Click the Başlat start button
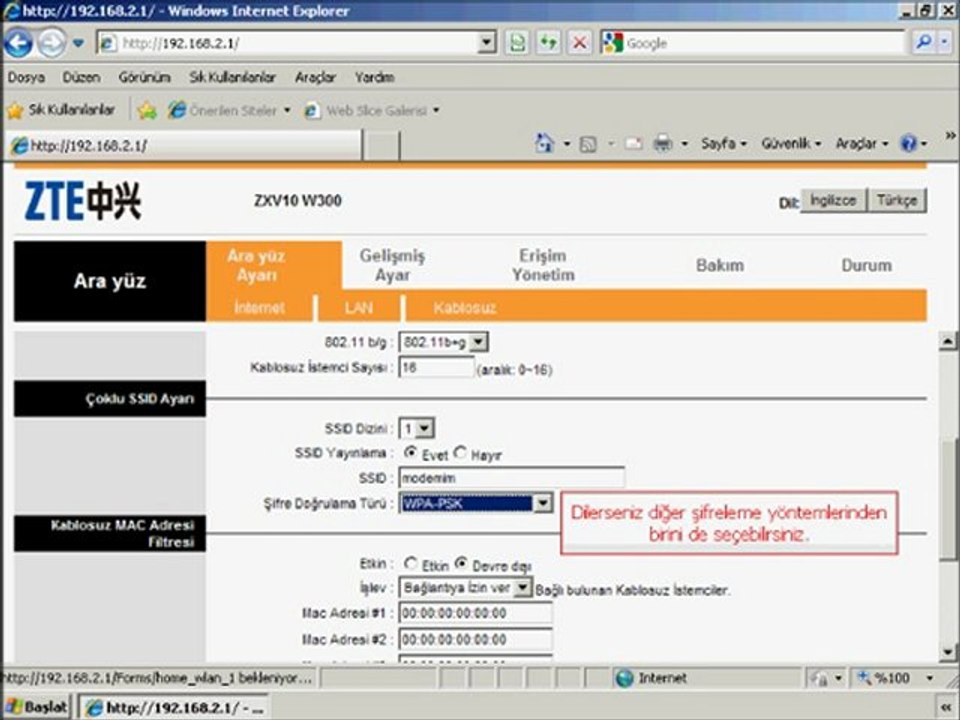This screenshot has width=960, height=720. (x=38, y=707)
